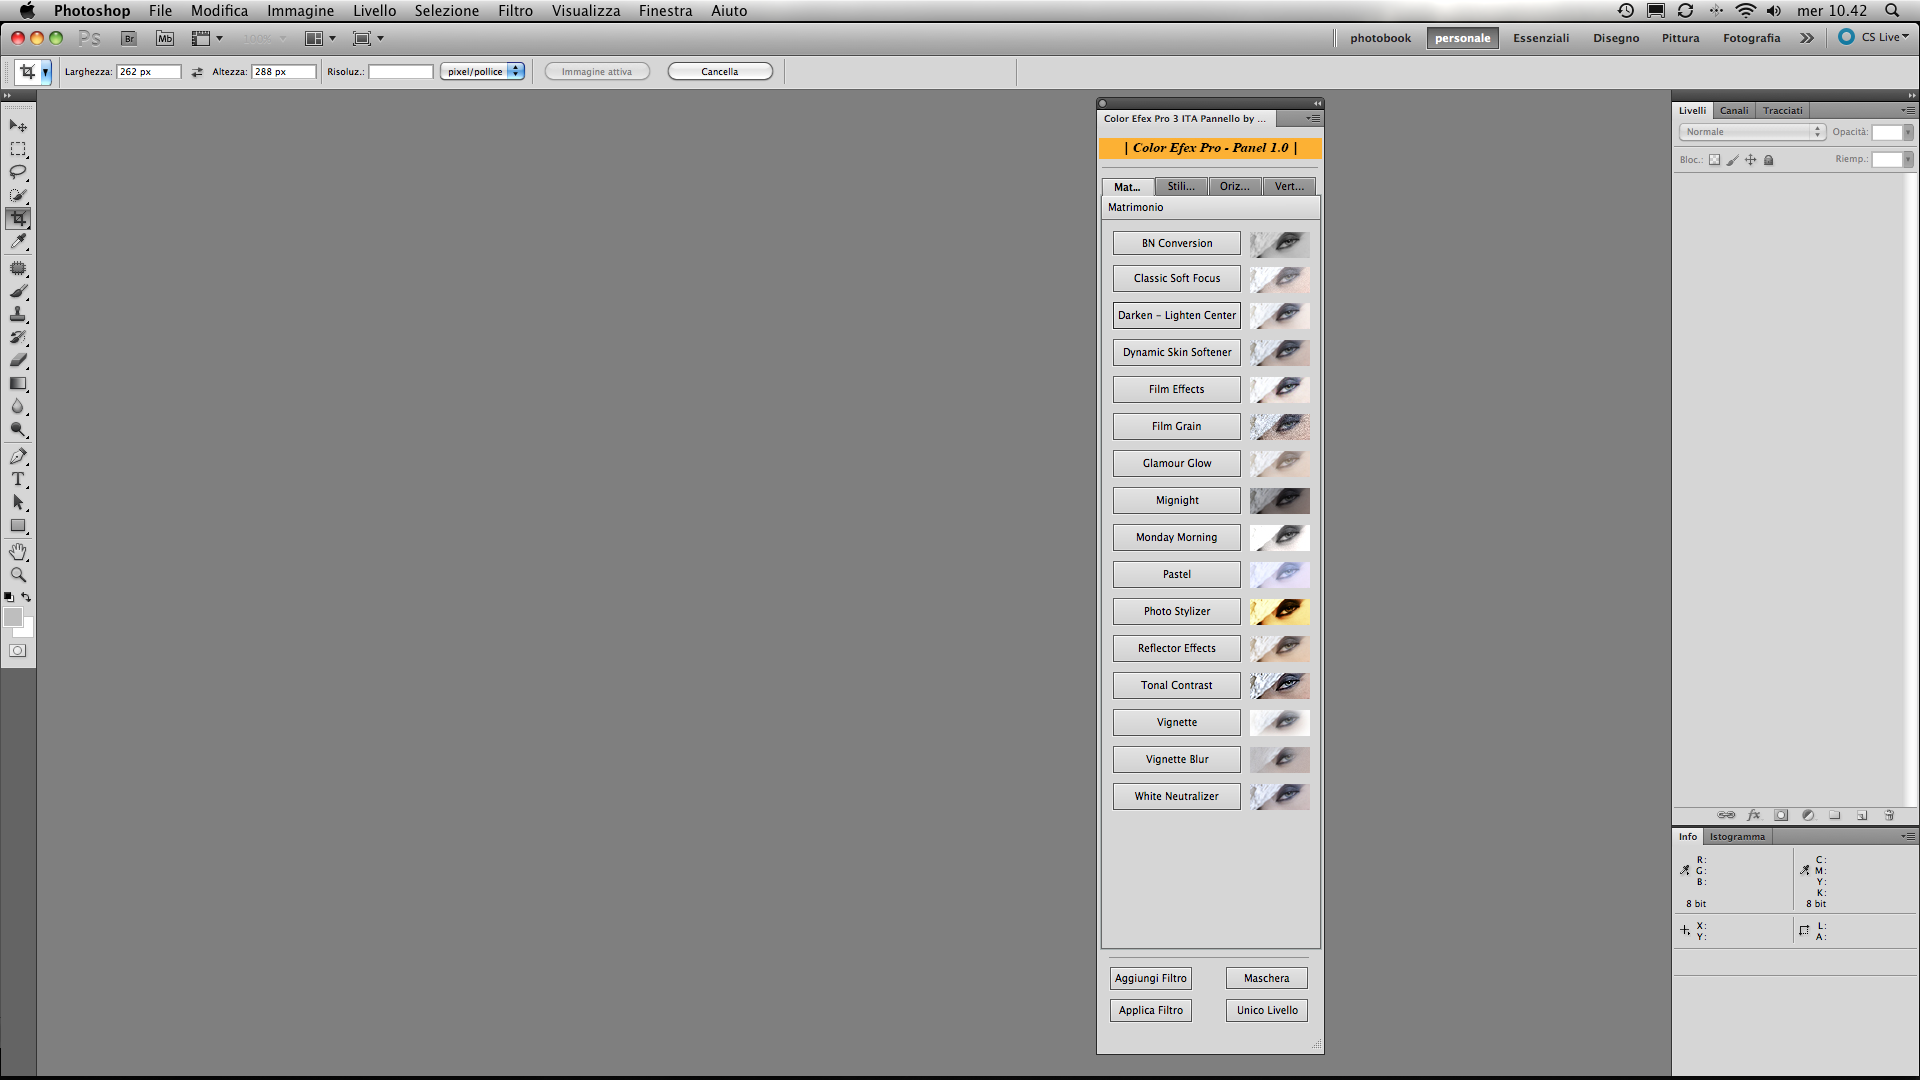Click the Larghezza width input field
Viewport: 1920px width, 1080px height.
tap(149, 72)
